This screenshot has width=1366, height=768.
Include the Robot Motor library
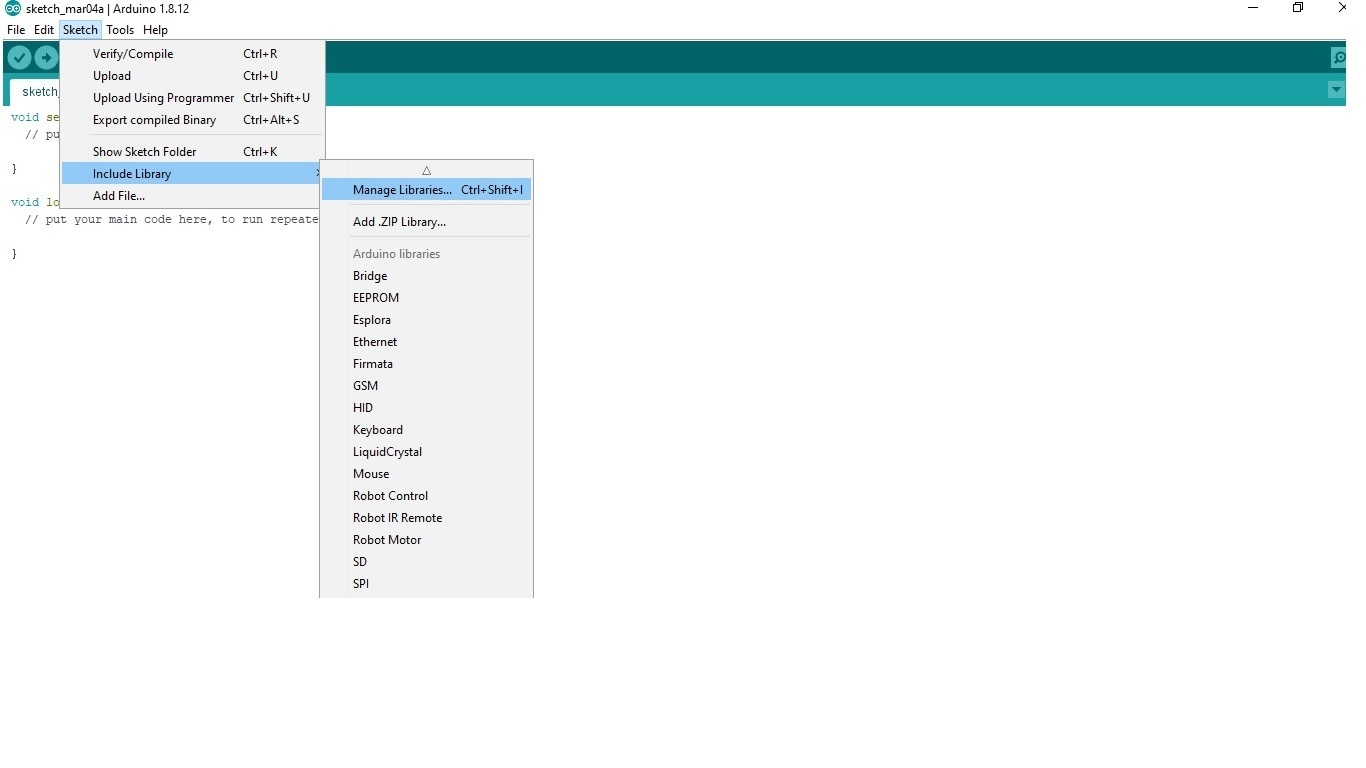pos(426,540)
